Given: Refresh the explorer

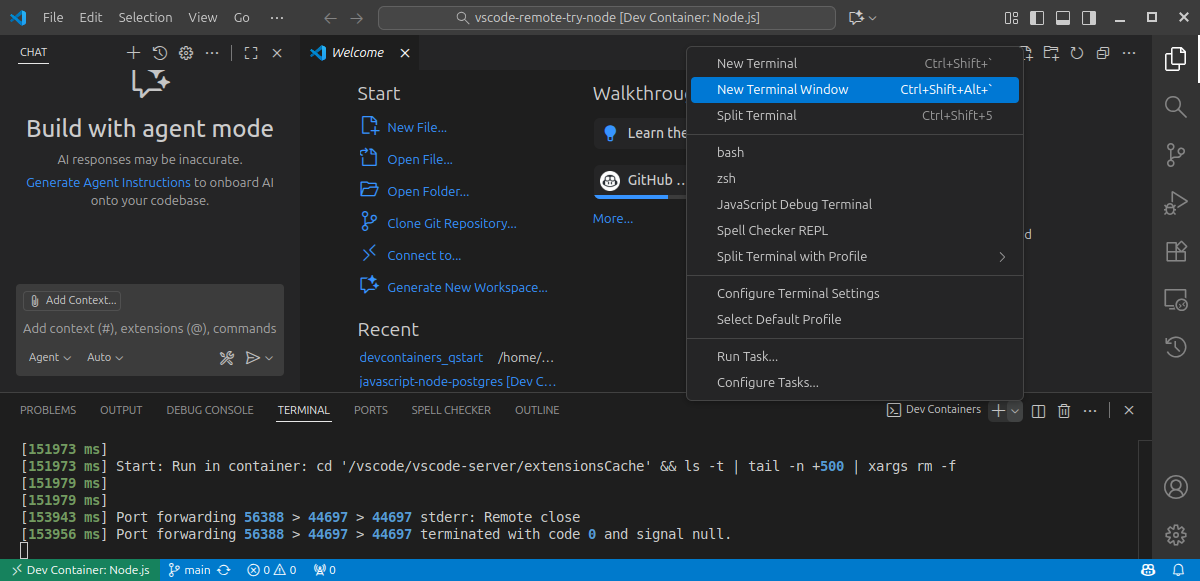Looking at the screenshot, I should click(x=1076, y=53).
